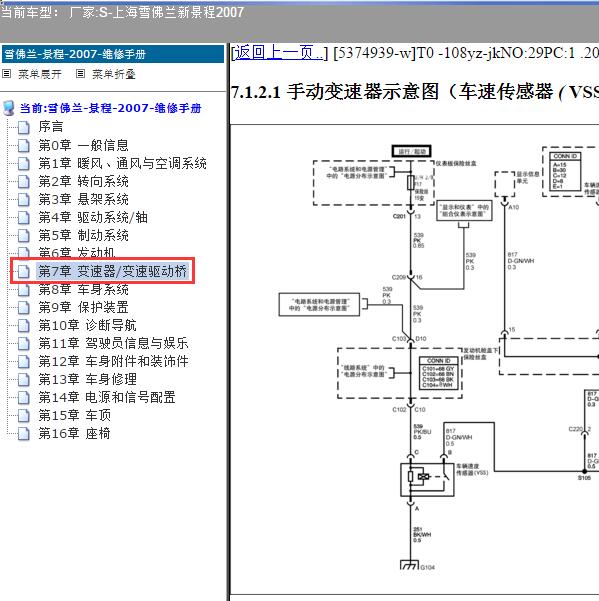
Task: Open 第0章 一般信息
Action: [x=83, y=145]
